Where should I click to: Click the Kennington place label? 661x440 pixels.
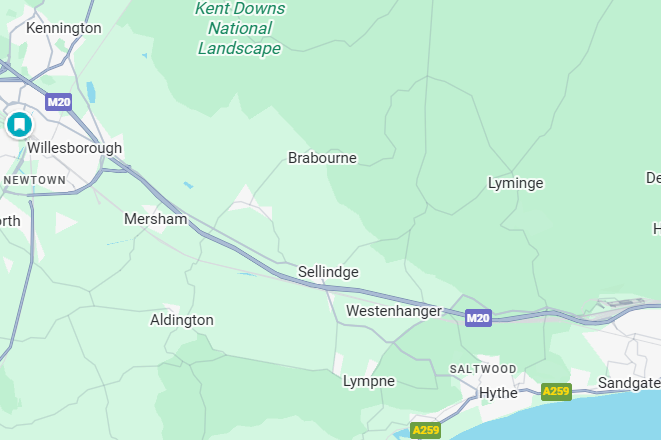point(64,28)
